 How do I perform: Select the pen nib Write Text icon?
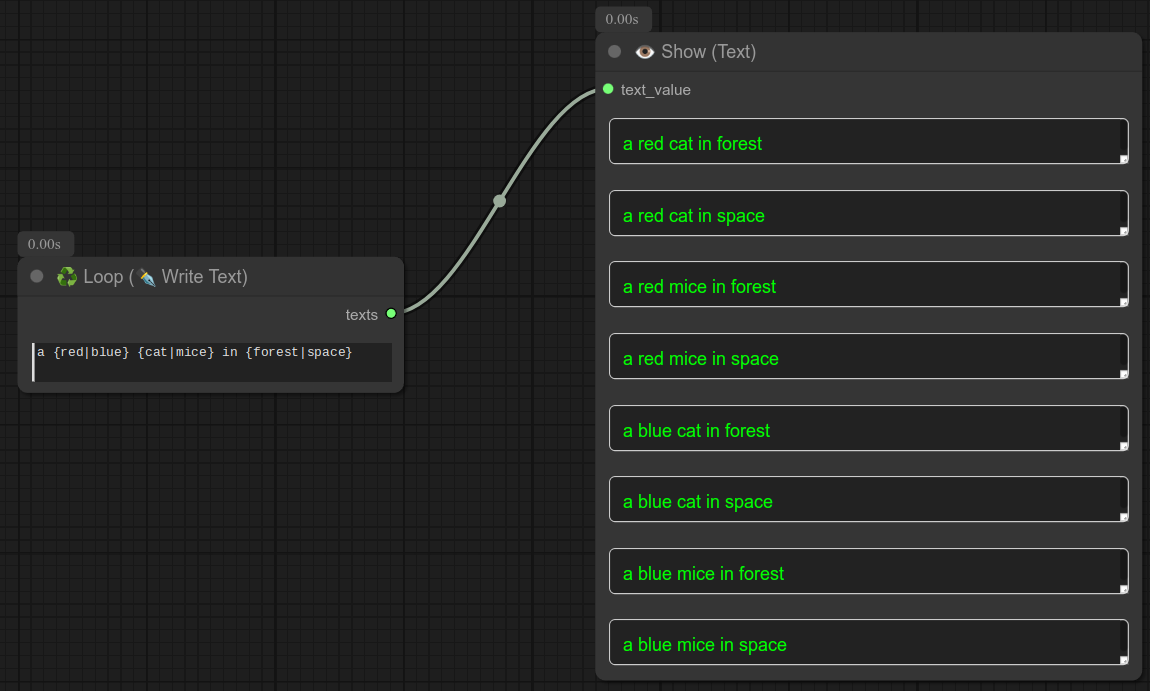click(x=146, y=277)
